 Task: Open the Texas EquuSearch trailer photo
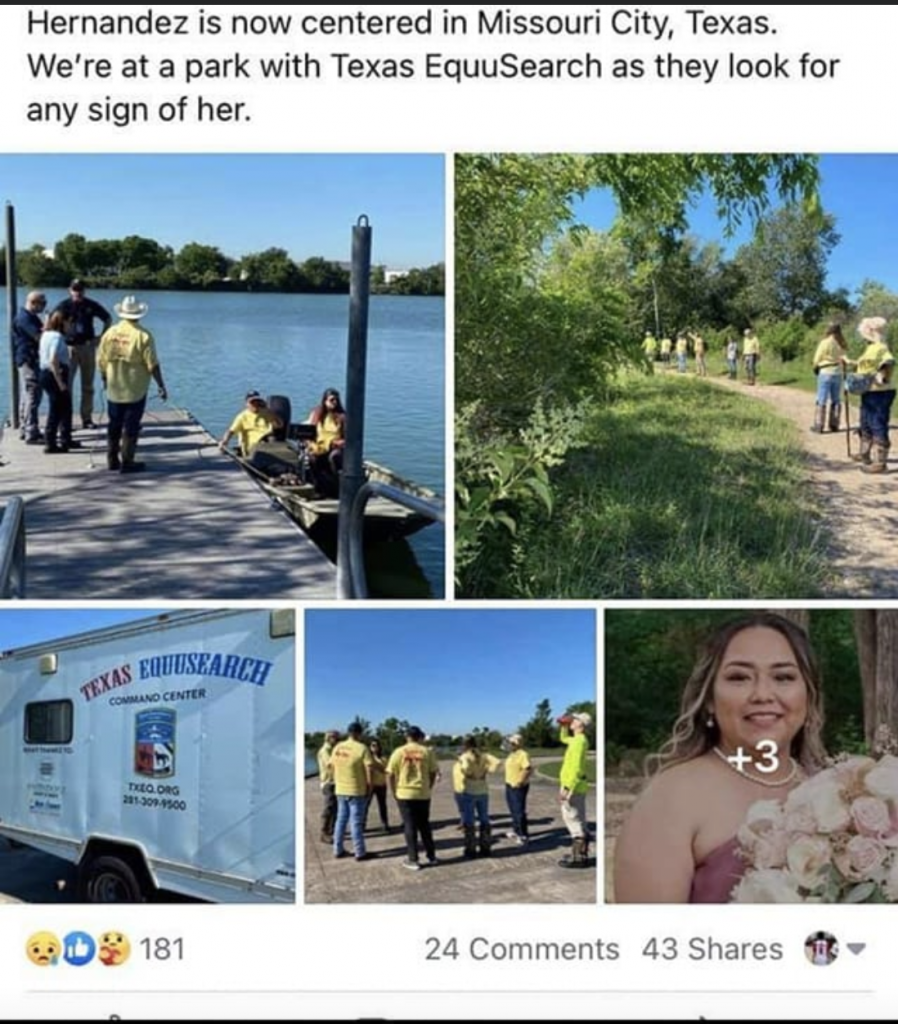(x=147, y=756)
